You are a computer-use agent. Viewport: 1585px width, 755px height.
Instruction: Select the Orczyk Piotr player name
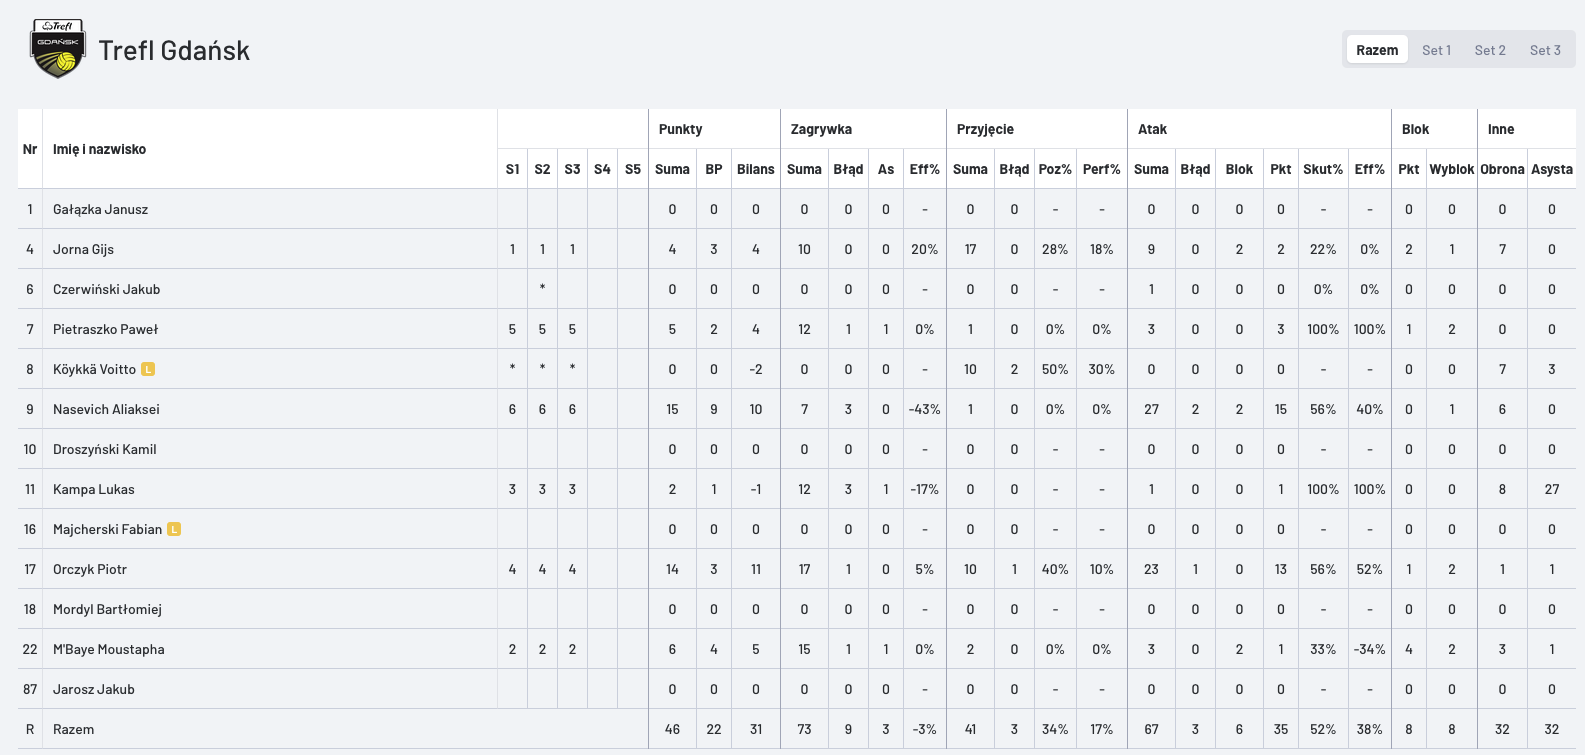coord(90,569)
